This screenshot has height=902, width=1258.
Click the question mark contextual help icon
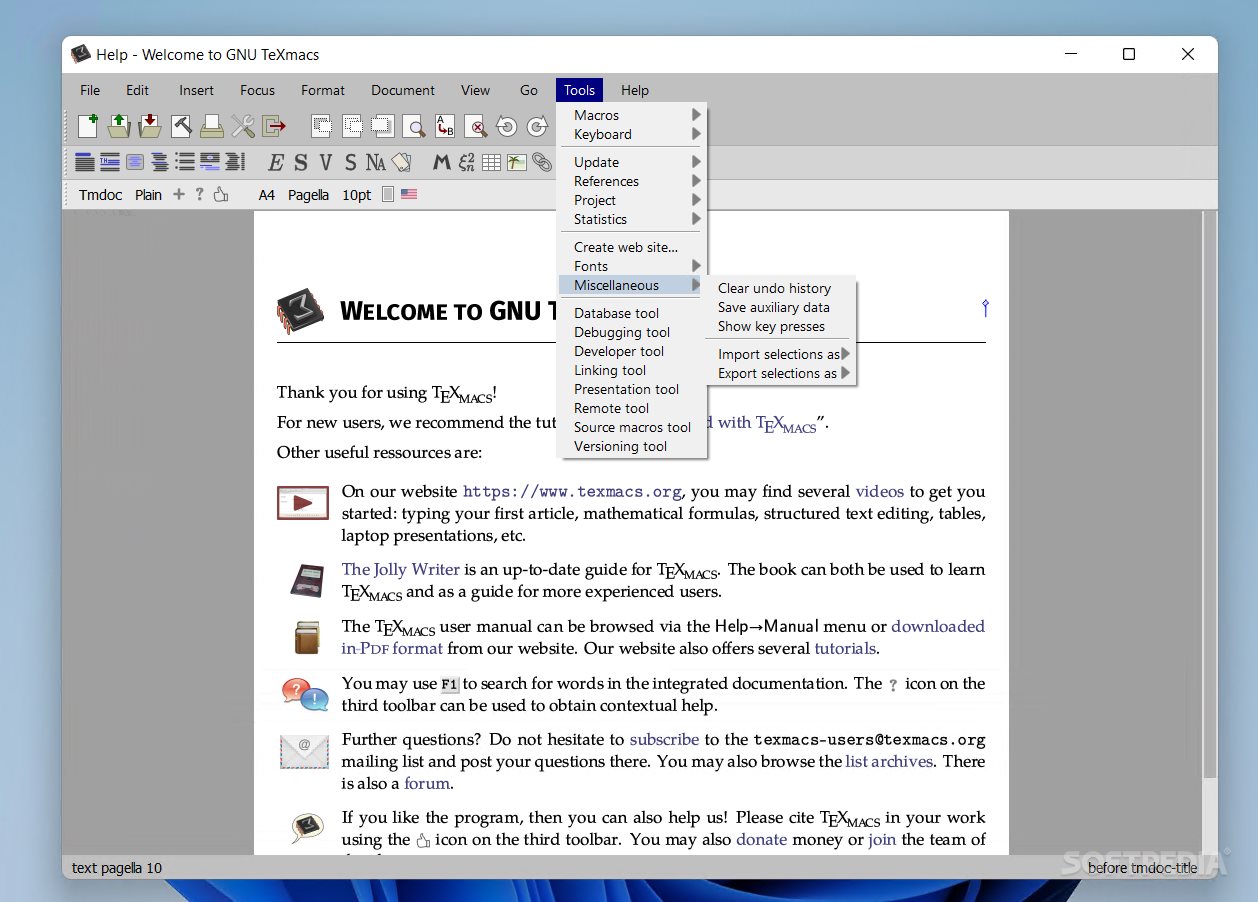click(x=200, y=195)
